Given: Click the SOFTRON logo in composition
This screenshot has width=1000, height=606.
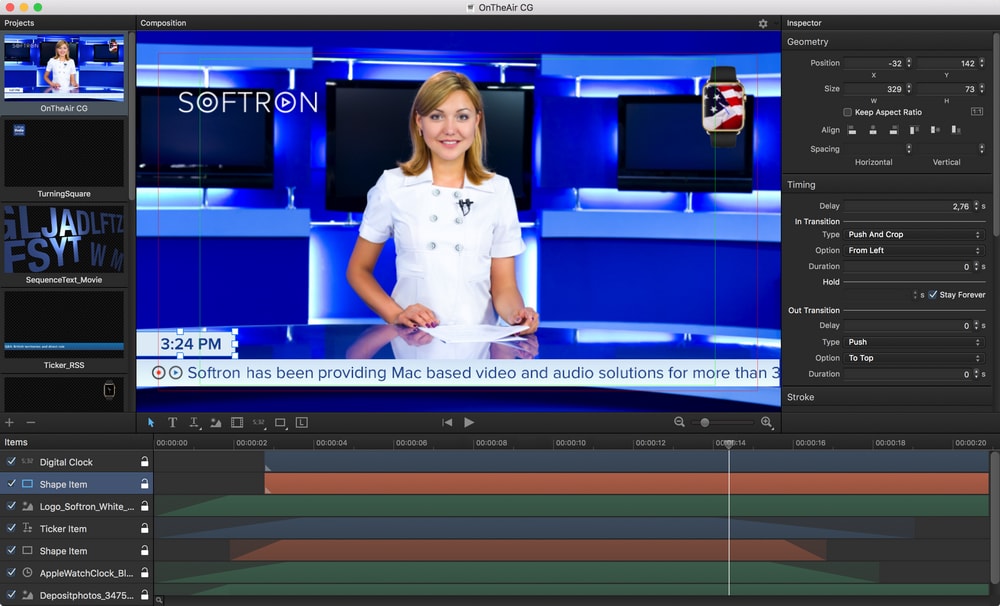Looking at the screenshot, I should tap(248, 102).
